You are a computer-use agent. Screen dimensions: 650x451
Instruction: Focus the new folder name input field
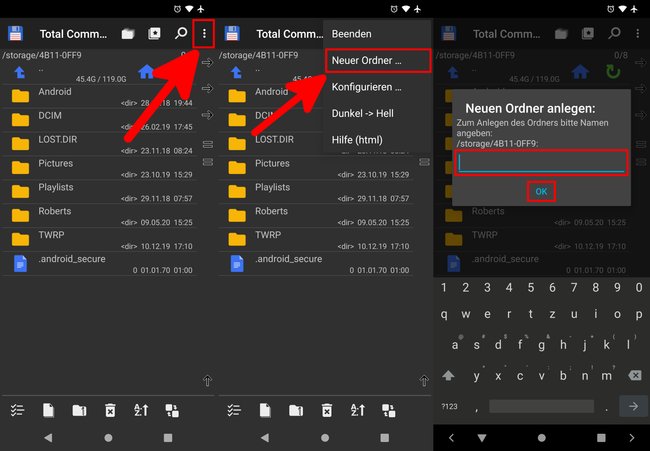coord(541,164)
